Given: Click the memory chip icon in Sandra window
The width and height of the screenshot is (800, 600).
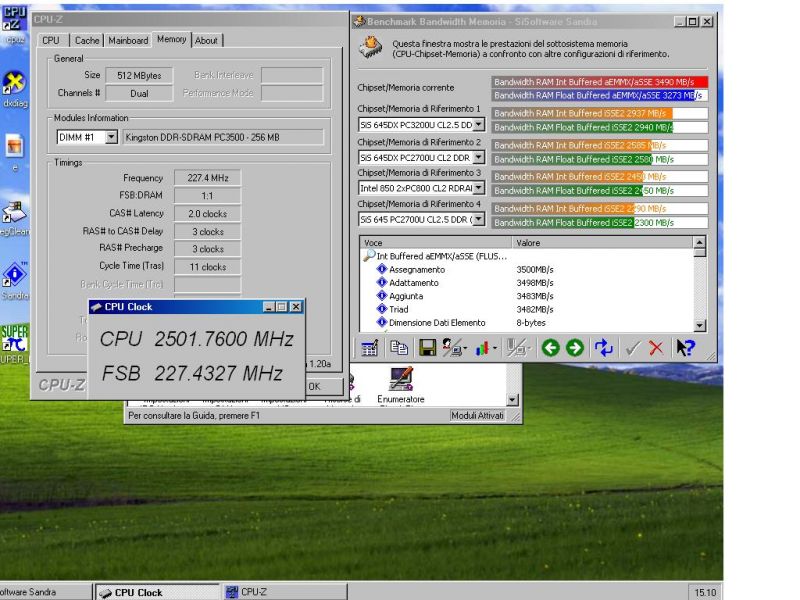Looking at the screenshot, I should coord(371,48).
